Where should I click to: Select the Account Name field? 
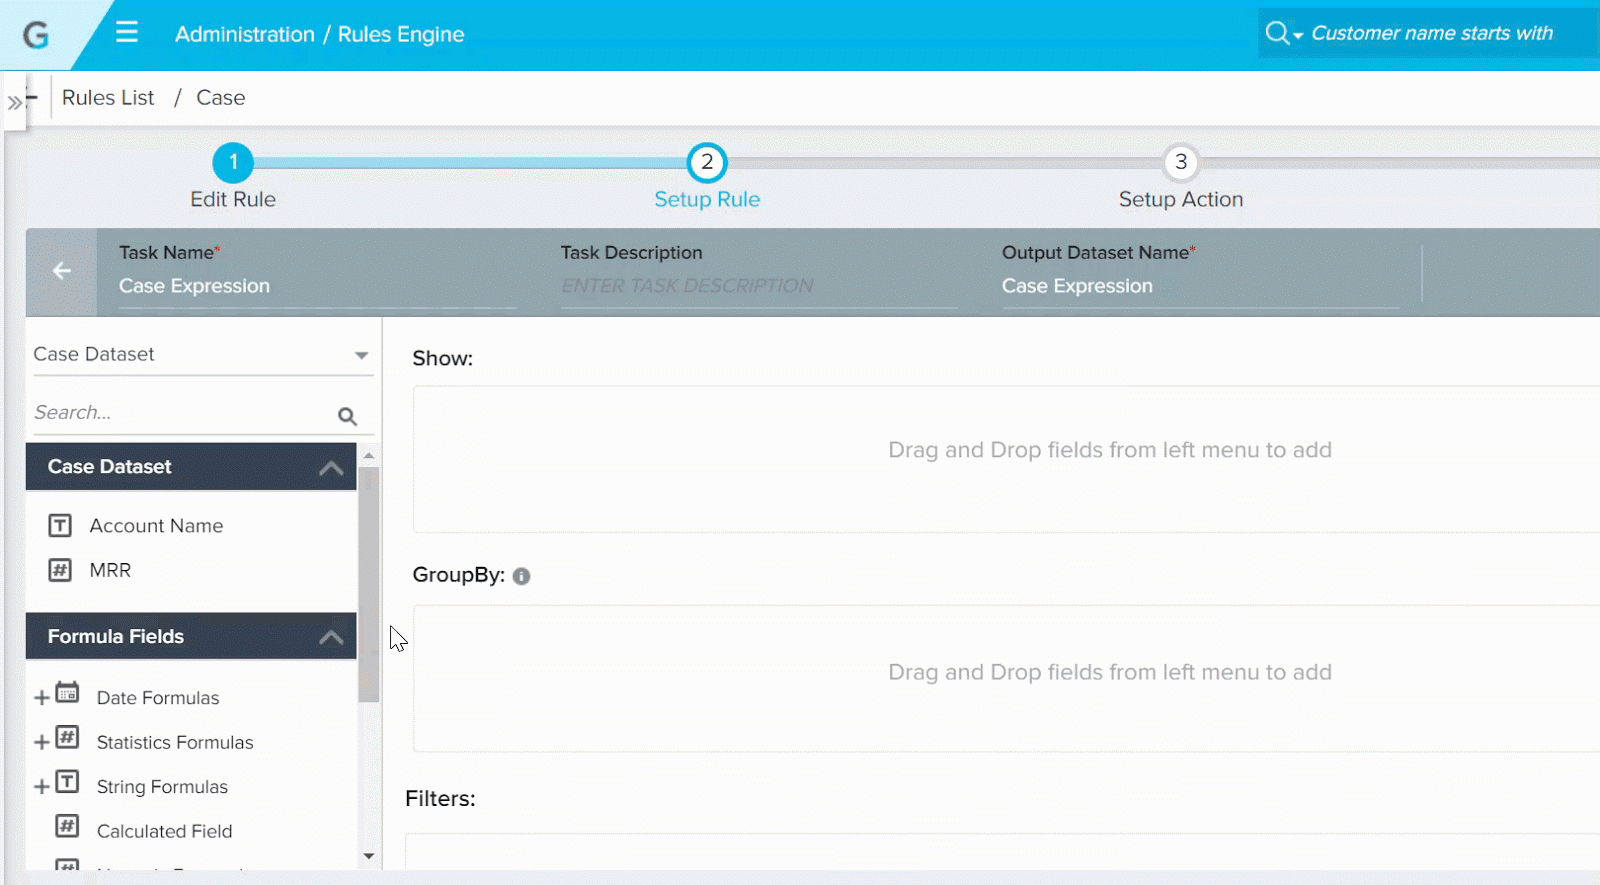coord(156,526)
